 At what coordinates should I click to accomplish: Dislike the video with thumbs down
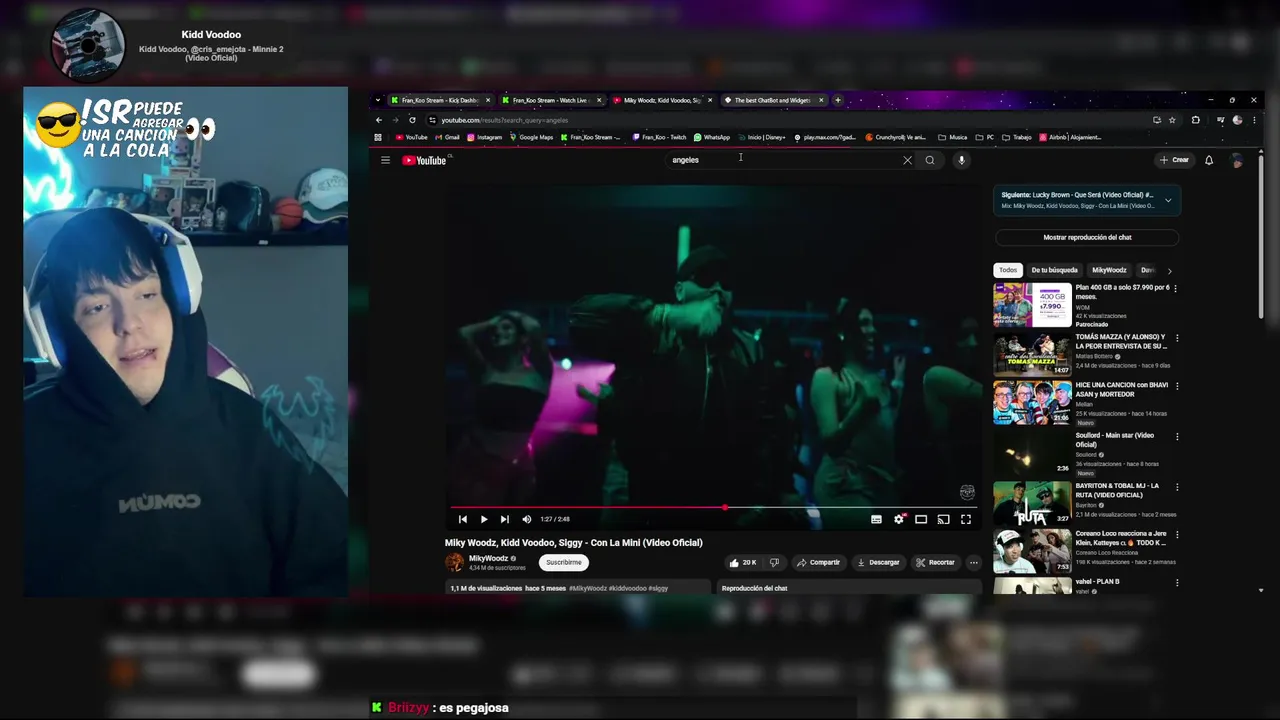774,562
